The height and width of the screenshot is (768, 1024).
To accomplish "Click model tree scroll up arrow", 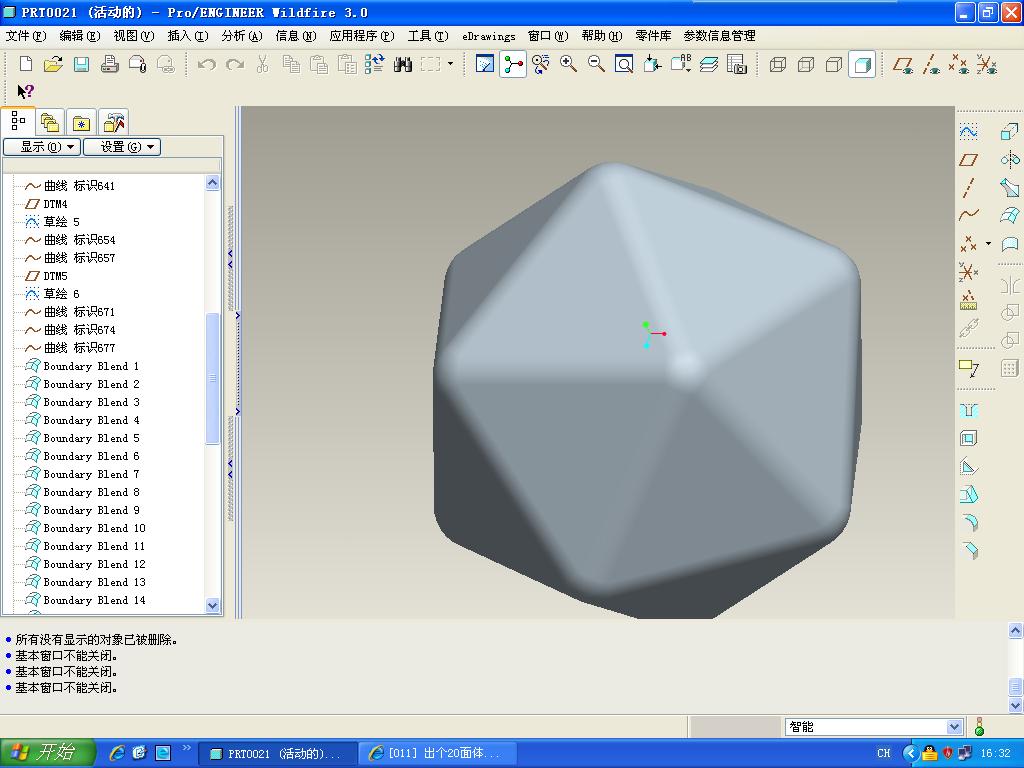I will (x=212, y=183).
